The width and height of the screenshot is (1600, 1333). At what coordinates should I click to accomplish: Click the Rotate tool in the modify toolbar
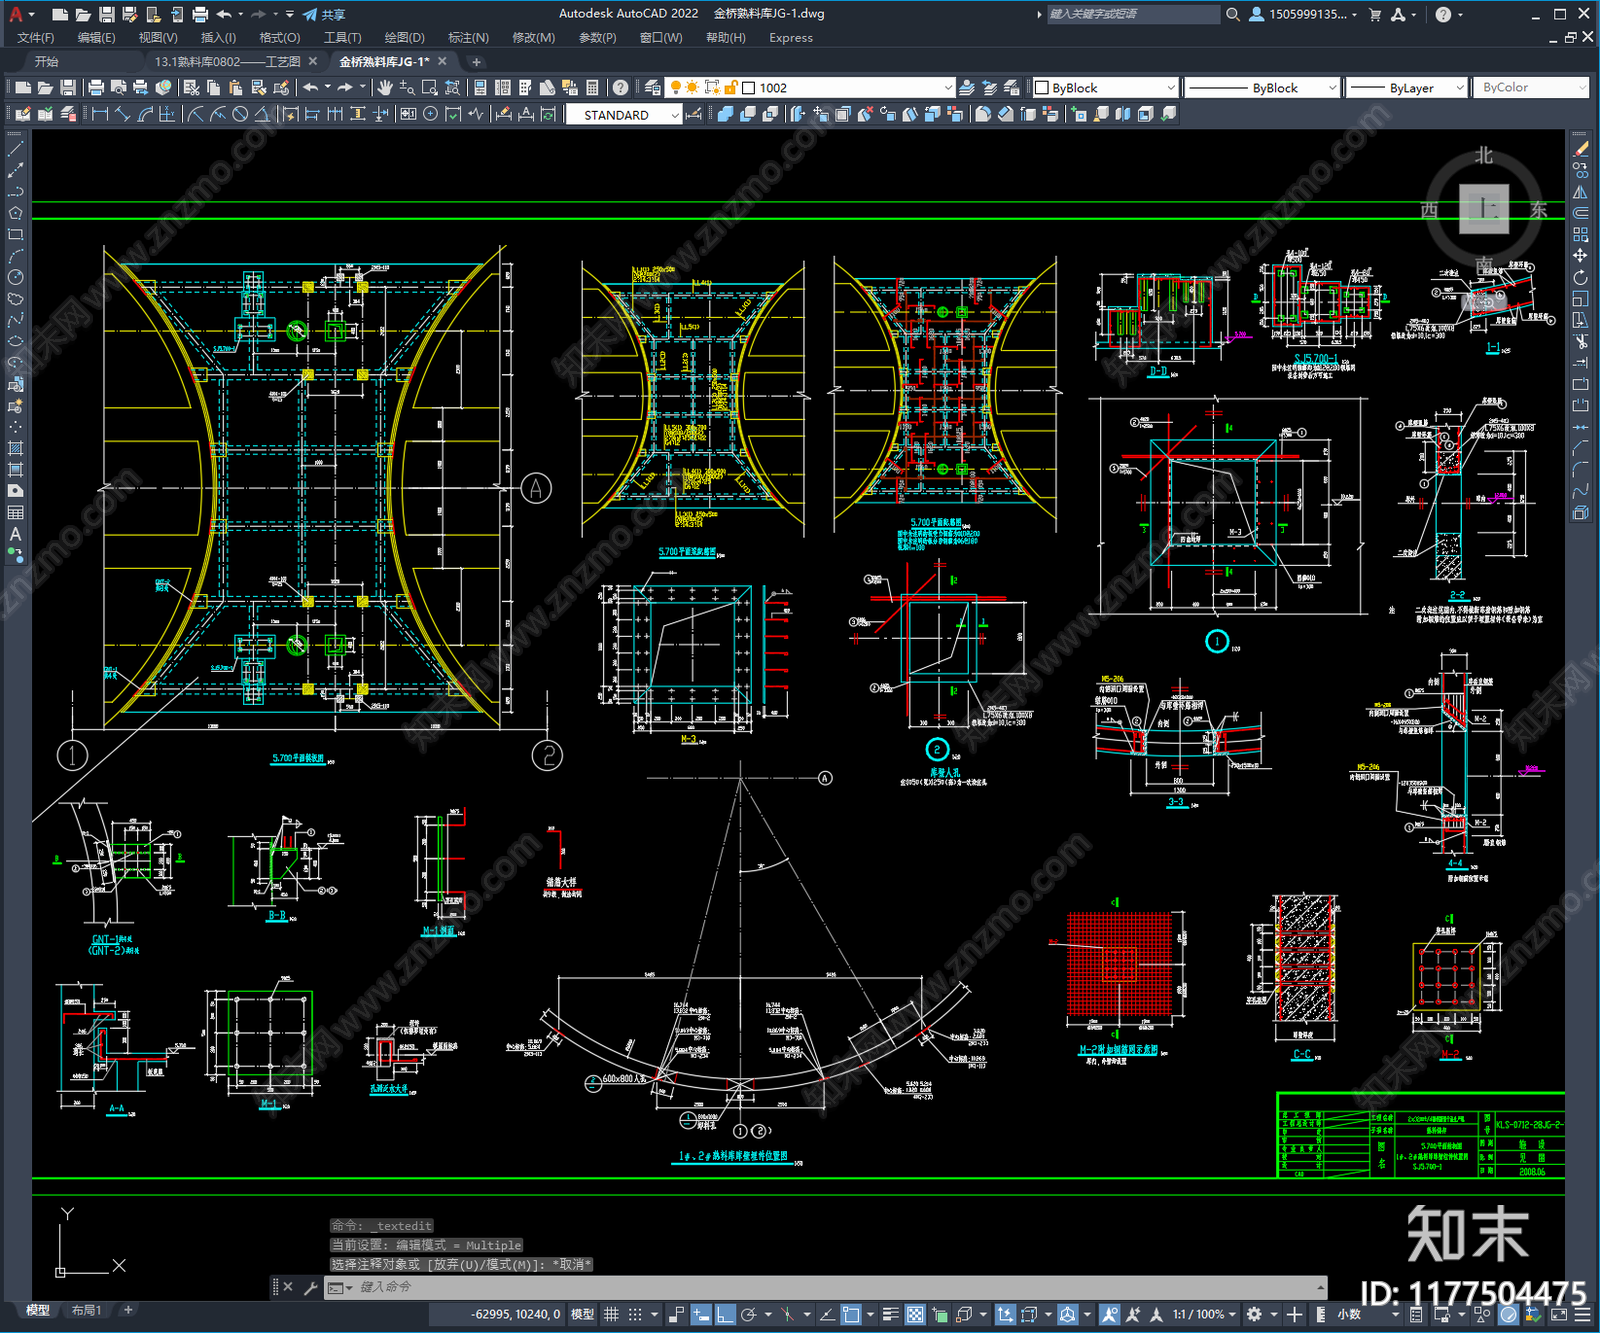pyautogui.click(x=1580, y=277)
